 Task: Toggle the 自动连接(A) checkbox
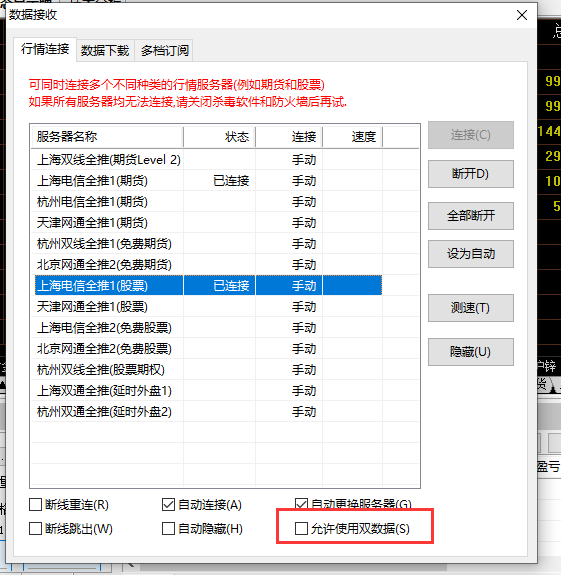click(168, 505)
